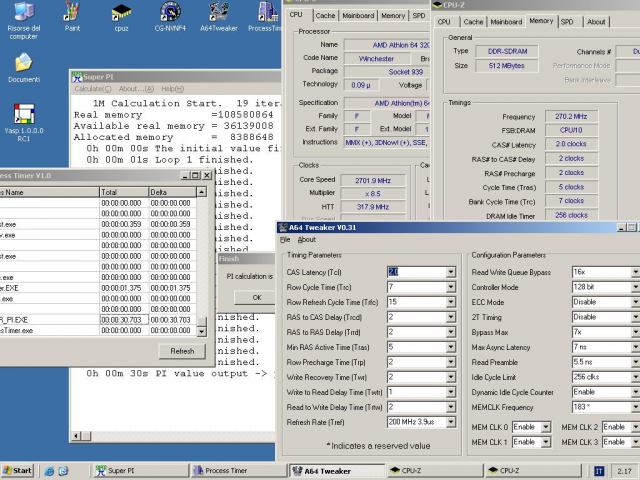640x480 pixels.
Task: Open File menu in A64 Tweaker
Action: (x=285, y=240)
